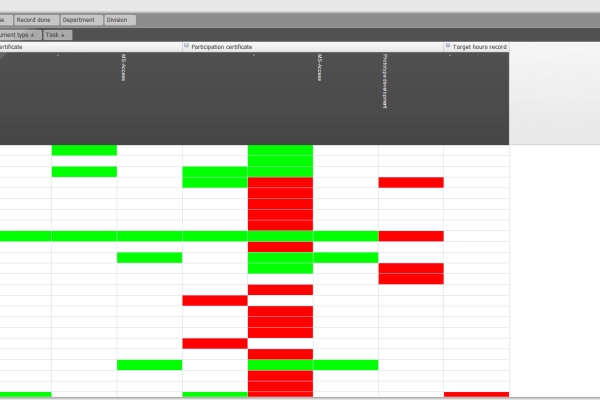Click the partially visible certificate group header at left
The image size is (600, 400).
tap(12, 46)
